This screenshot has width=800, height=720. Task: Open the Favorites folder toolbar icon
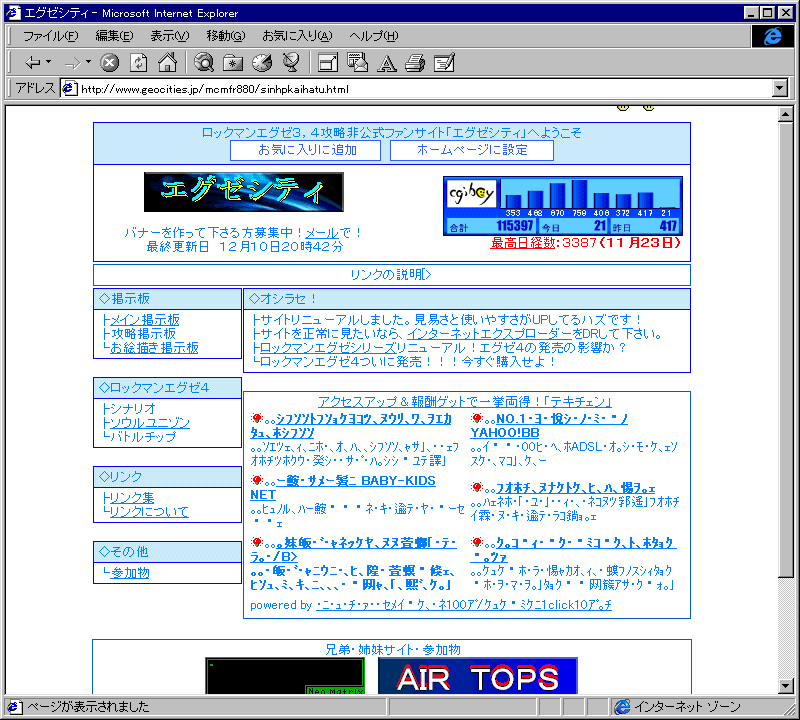click(233, 63)
